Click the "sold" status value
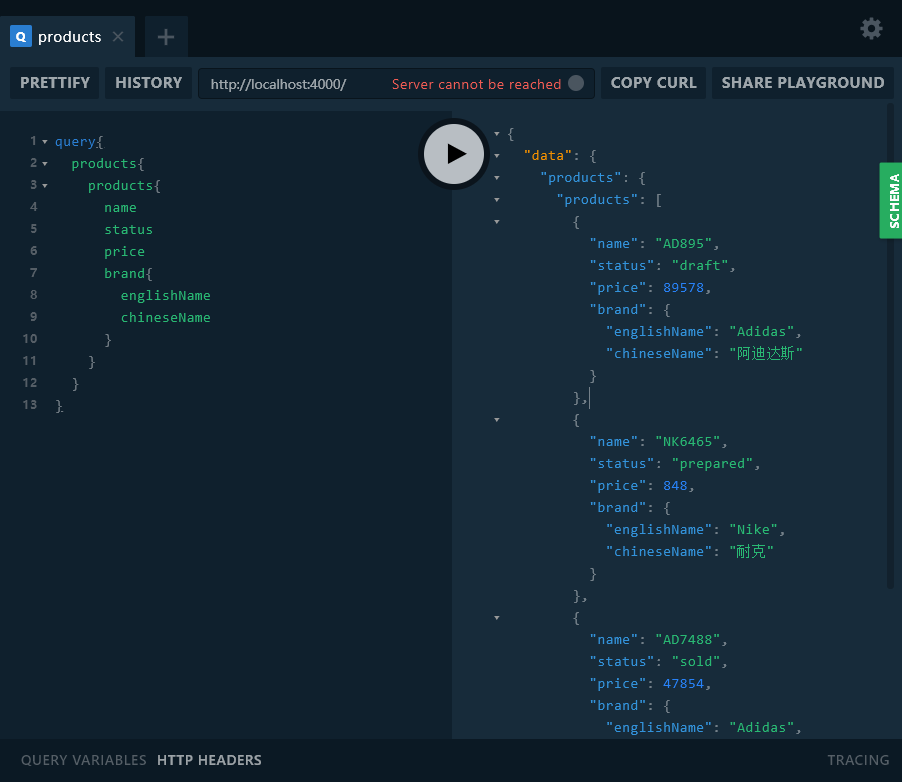This screenshot has height=782, width=902. tap(696, 662)
